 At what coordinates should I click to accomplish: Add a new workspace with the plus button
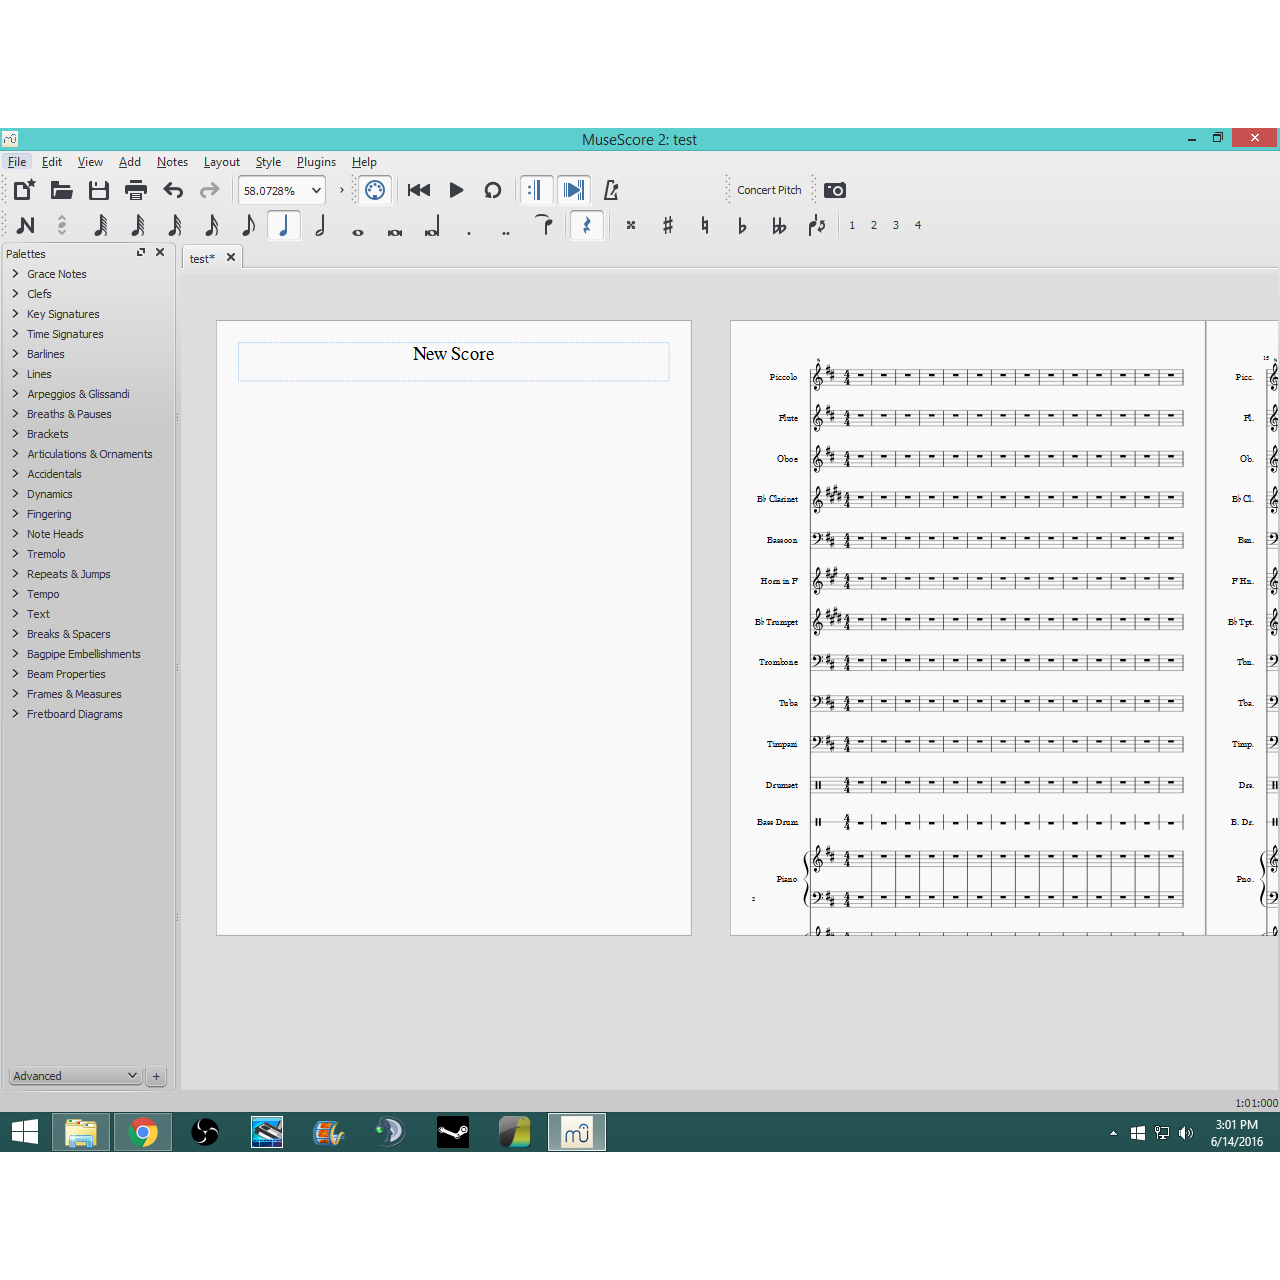[156, 1075]
